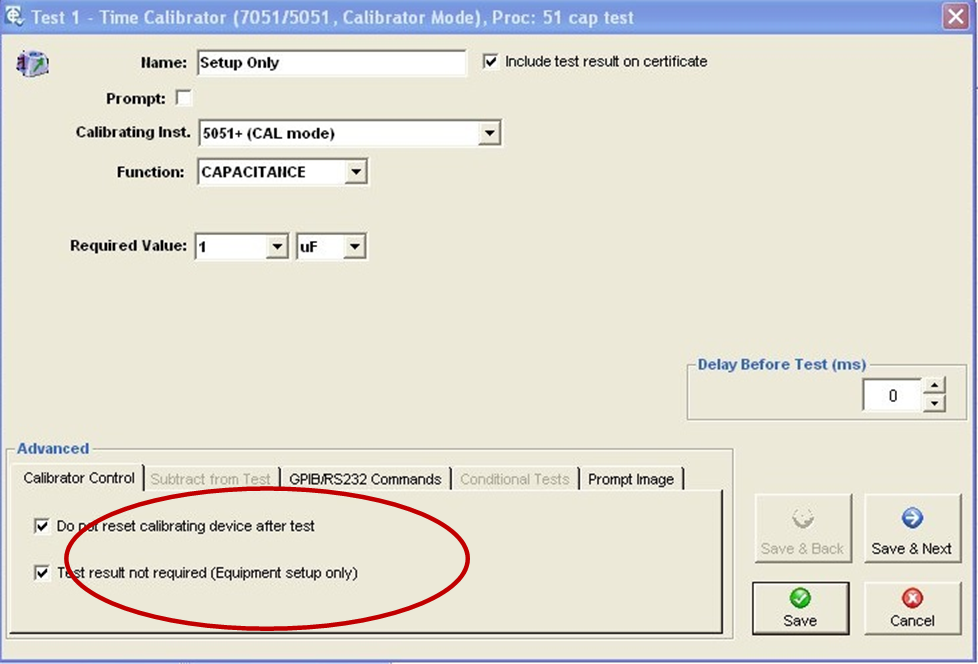Open the Required Value number dropdown
This screenshot has width=978, height=664.
click(x=277, y=247)
